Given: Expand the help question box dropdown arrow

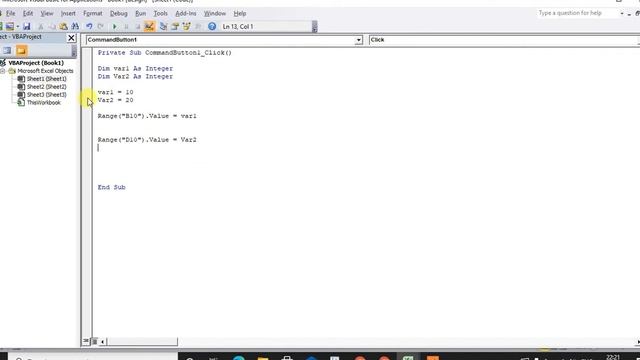Looking at the screenshot, I should pos(622,13).
